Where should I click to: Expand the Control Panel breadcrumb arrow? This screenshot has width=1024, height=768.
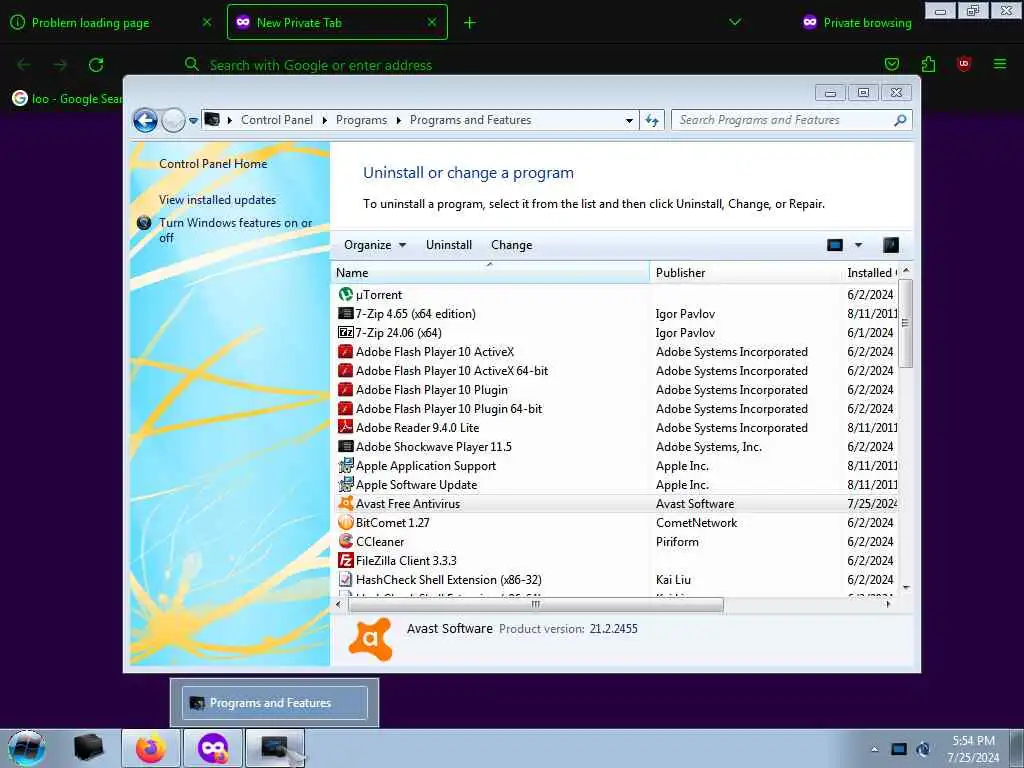coord(325,120)
